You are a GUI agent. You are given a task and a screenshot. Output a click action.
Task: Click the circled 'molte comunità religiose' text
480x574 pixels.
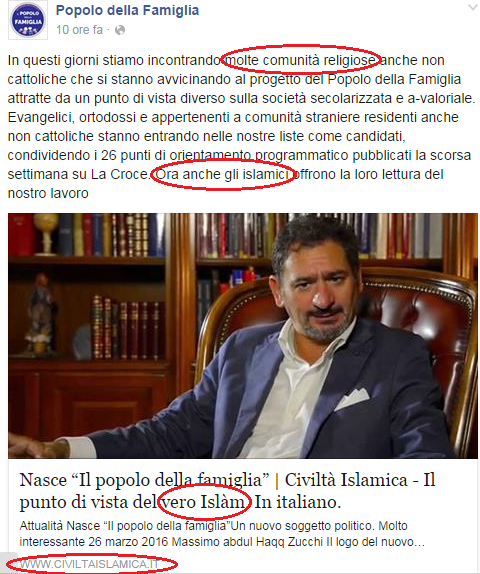point(301,60)
